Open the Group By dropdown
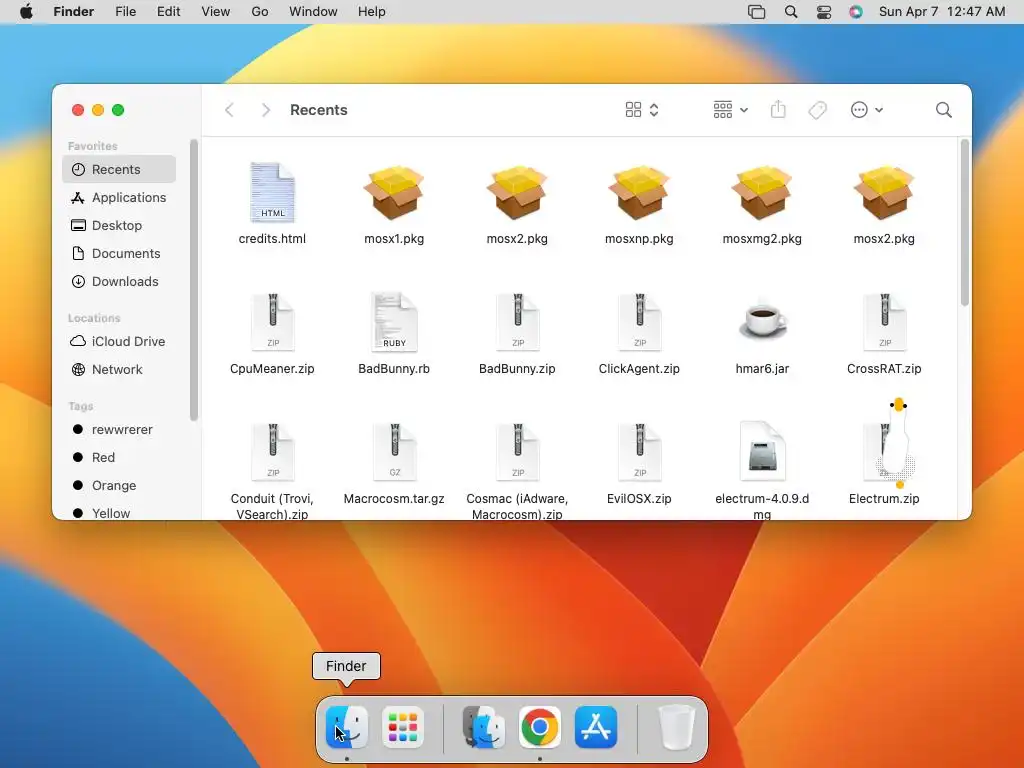 [730, 110]
